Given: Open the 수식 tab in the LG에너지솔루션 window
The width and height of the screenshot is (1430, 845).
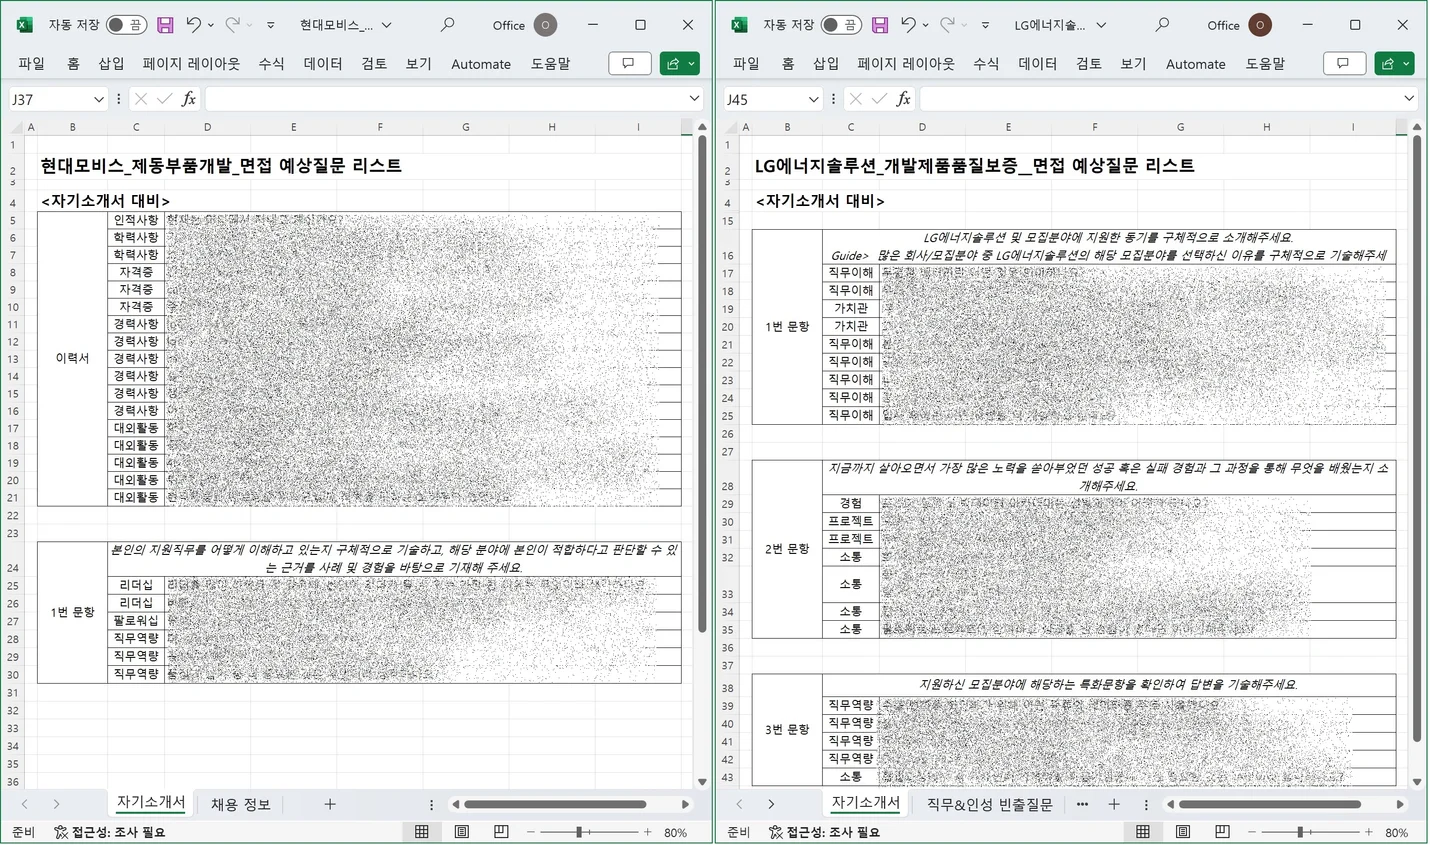Looking at the screenshot, I should pos(986,63).
